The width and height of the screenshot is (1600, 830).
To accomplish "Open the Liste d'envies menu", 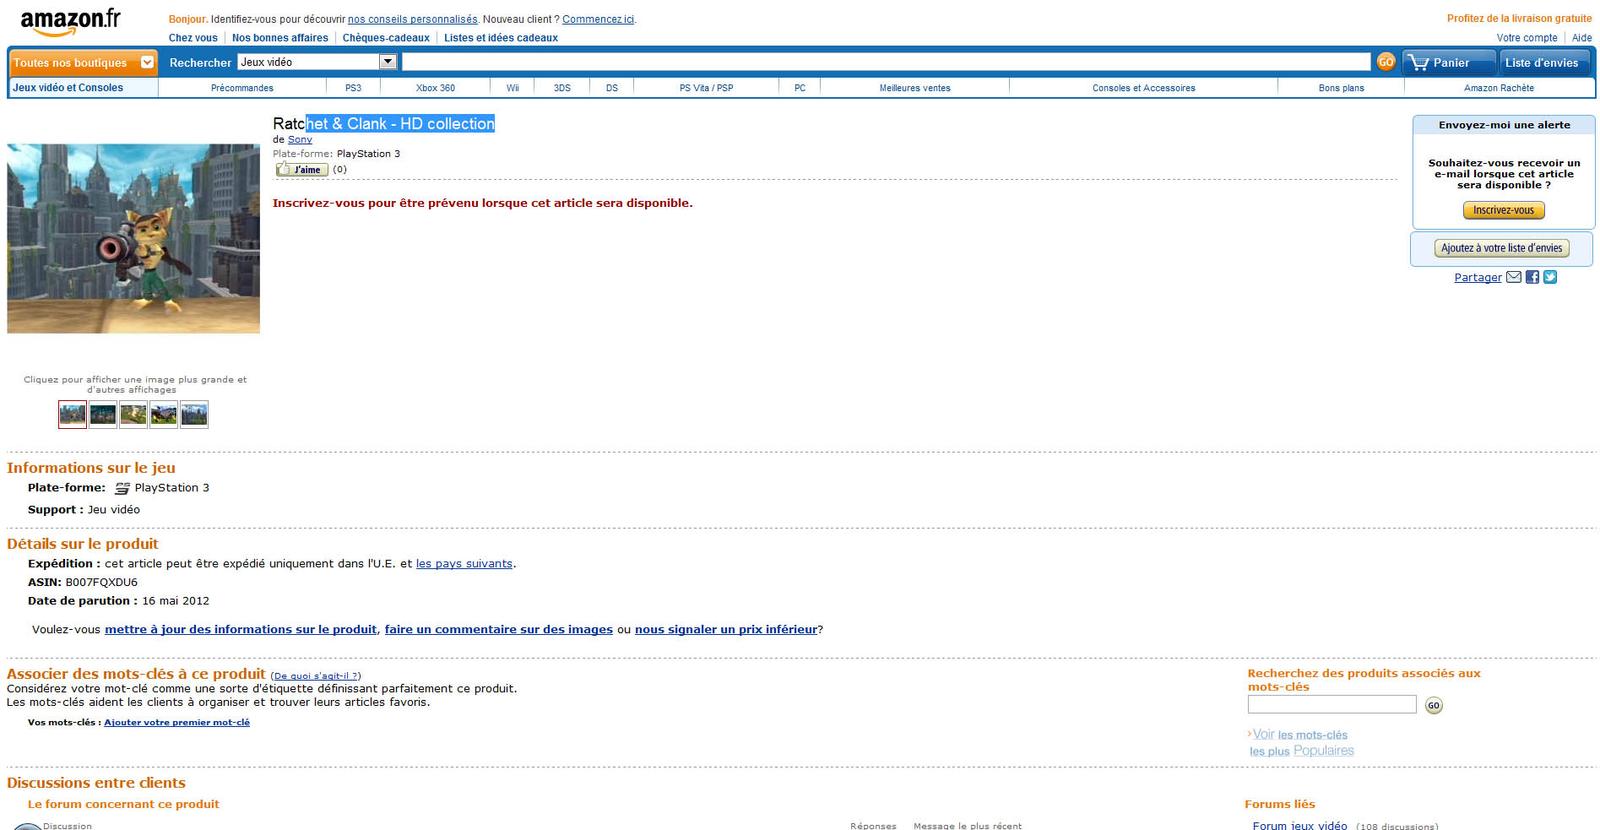I will 1541,62.
